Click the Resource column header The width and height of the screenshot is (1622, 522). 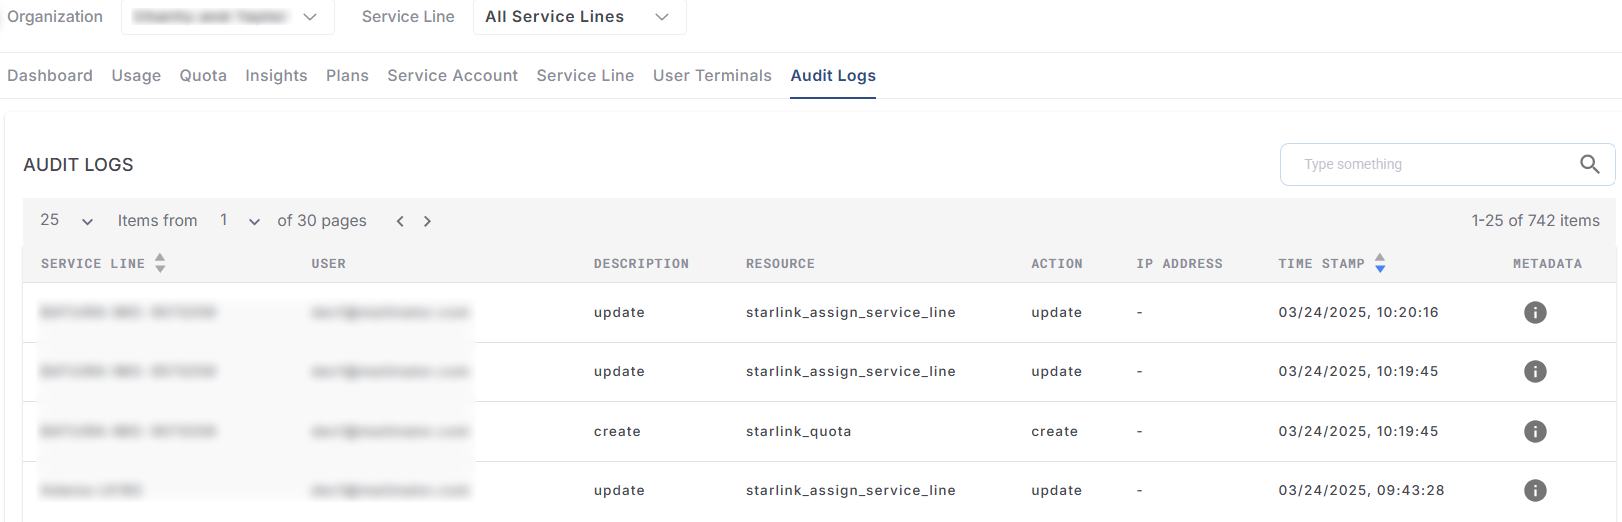point(780,264)
